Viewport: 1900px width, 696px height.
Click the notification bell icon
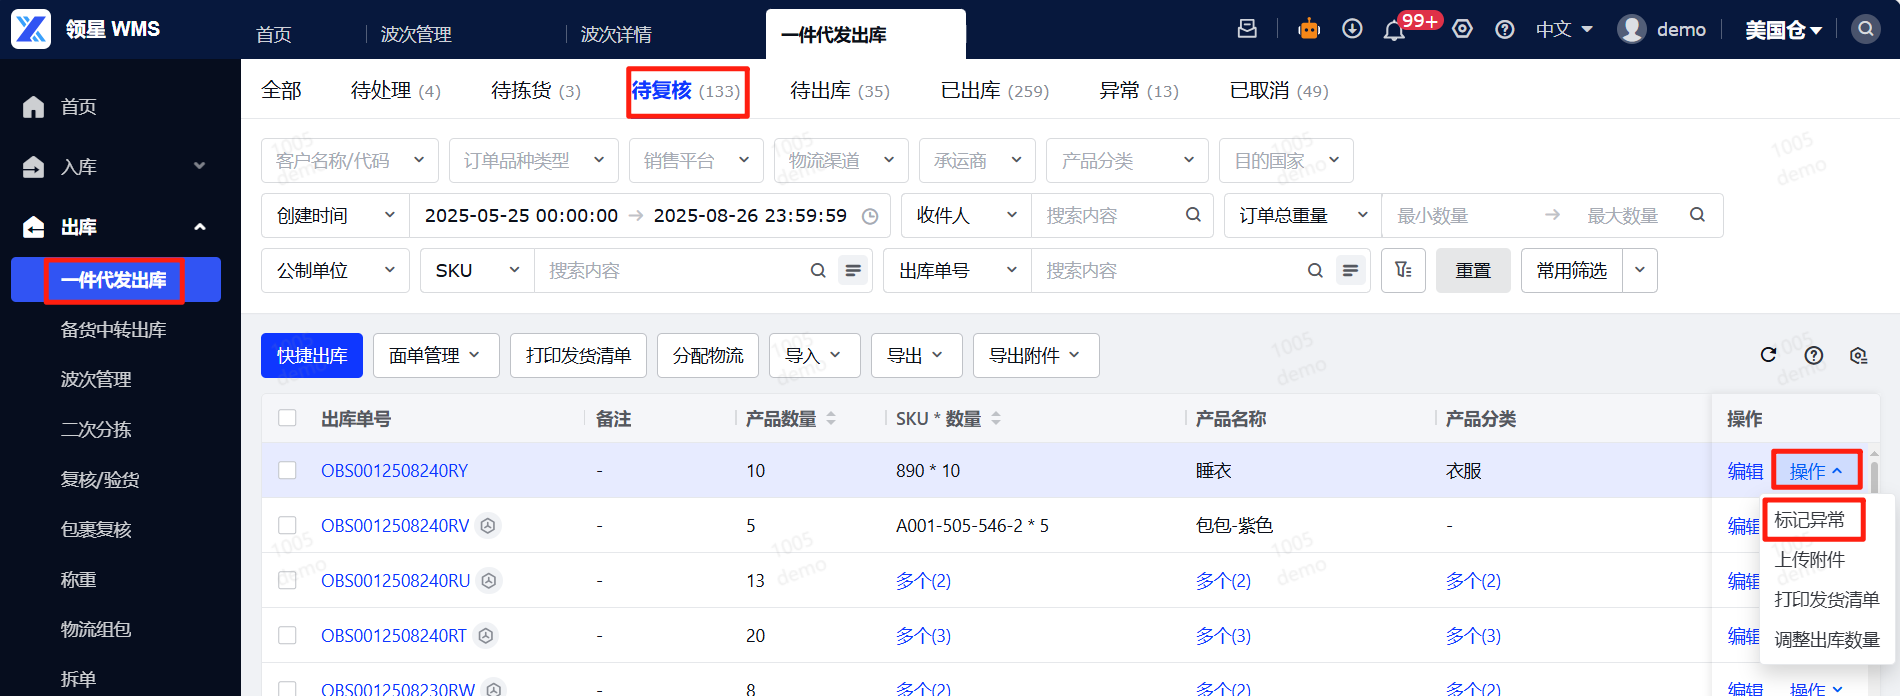click(x=1394, y=30)
